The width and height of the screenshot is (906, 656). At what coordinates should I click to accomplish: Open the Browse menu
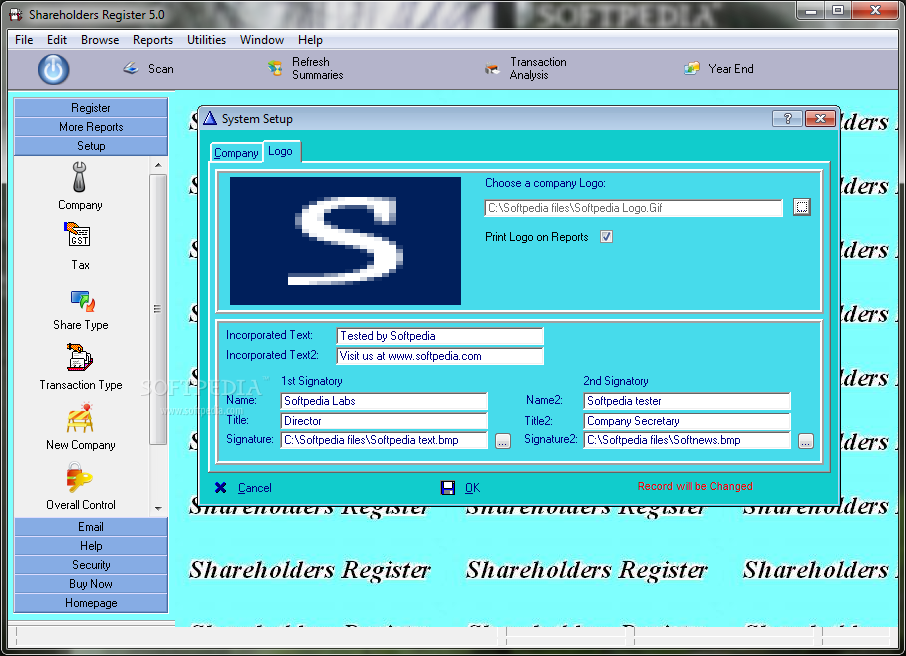point(100,40)
